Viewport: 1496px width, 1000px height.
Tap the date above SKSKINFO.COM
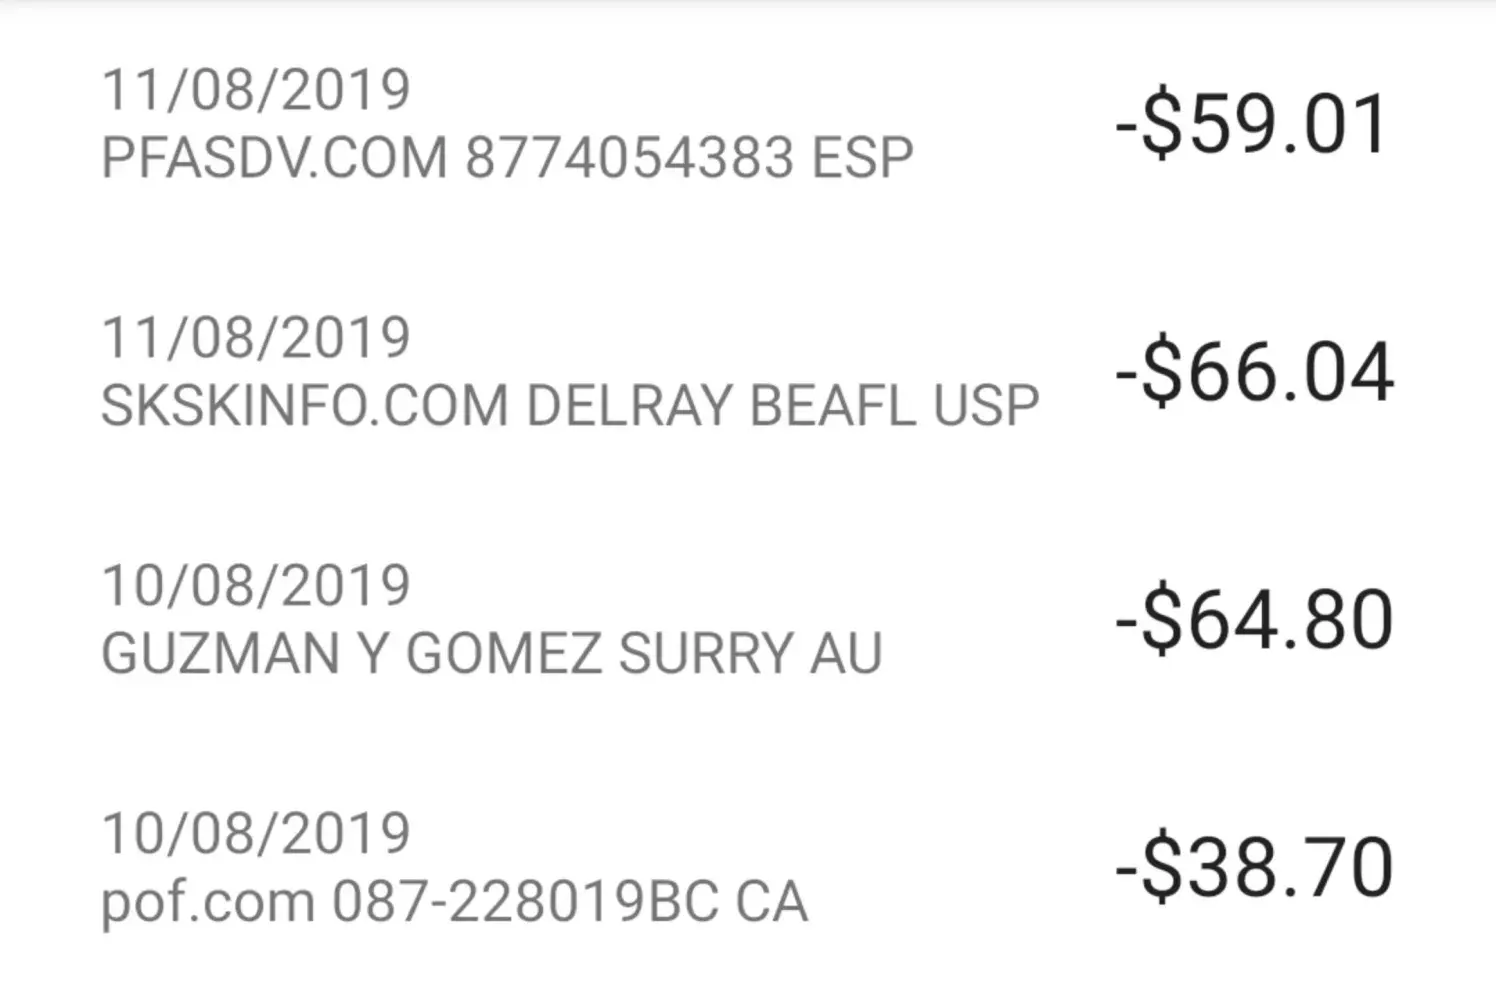pyautogui.click(x=256, y=337)
